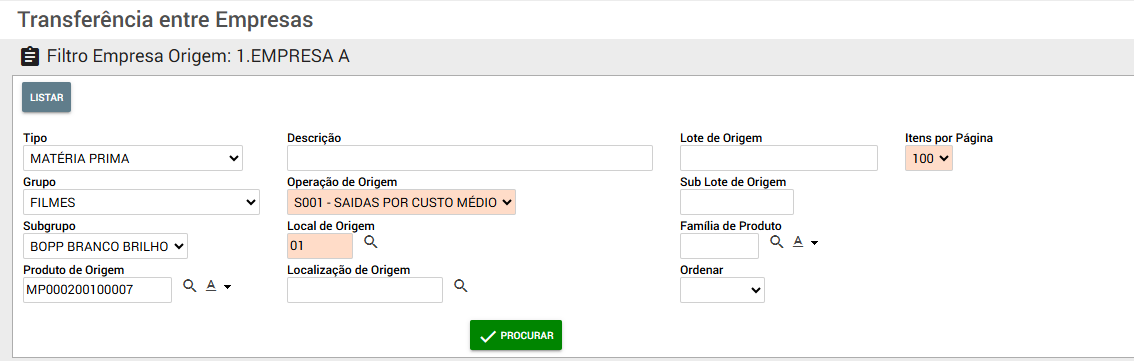
Task: Open Operação de Origem dropdown S001
Action: click(x=402, y=203)
